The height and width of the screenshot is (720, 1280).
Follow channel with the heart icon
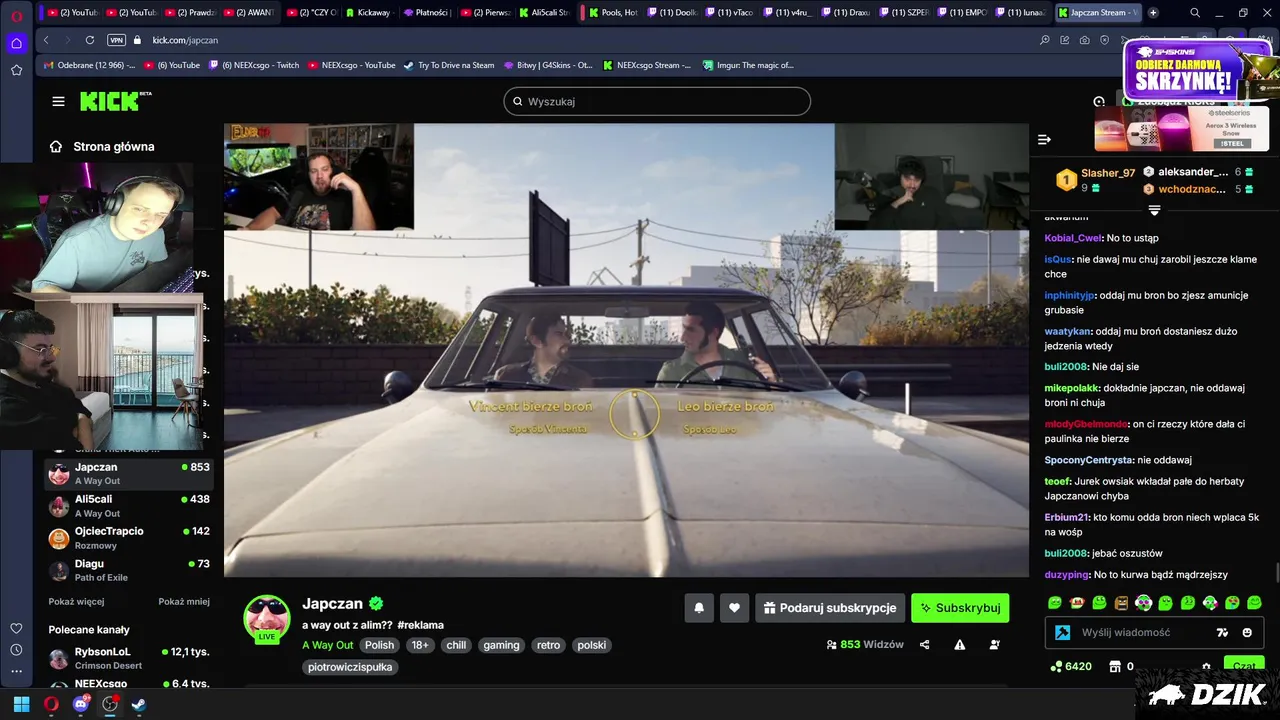point(734,607)
